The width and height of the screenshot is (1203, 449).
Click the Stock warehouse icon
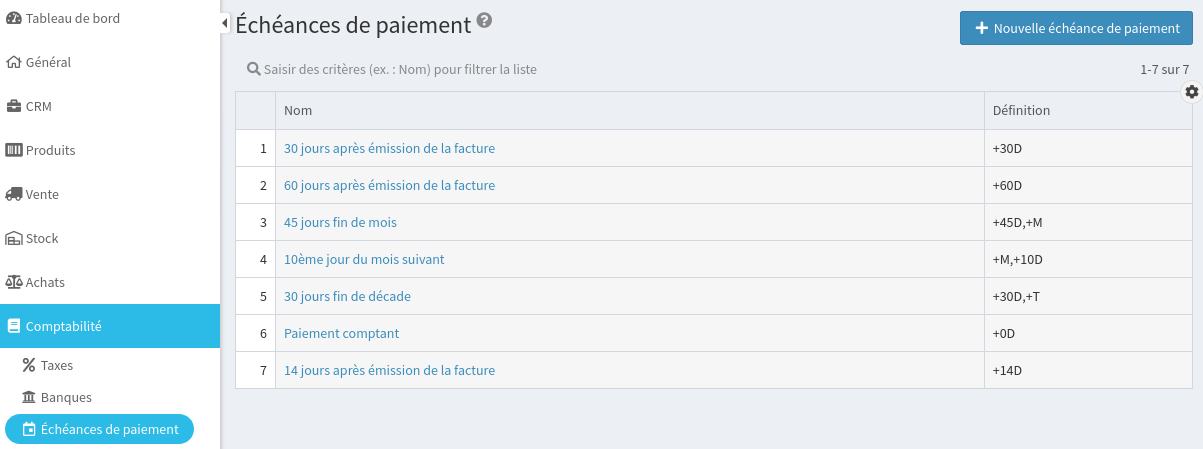point(14,239)
